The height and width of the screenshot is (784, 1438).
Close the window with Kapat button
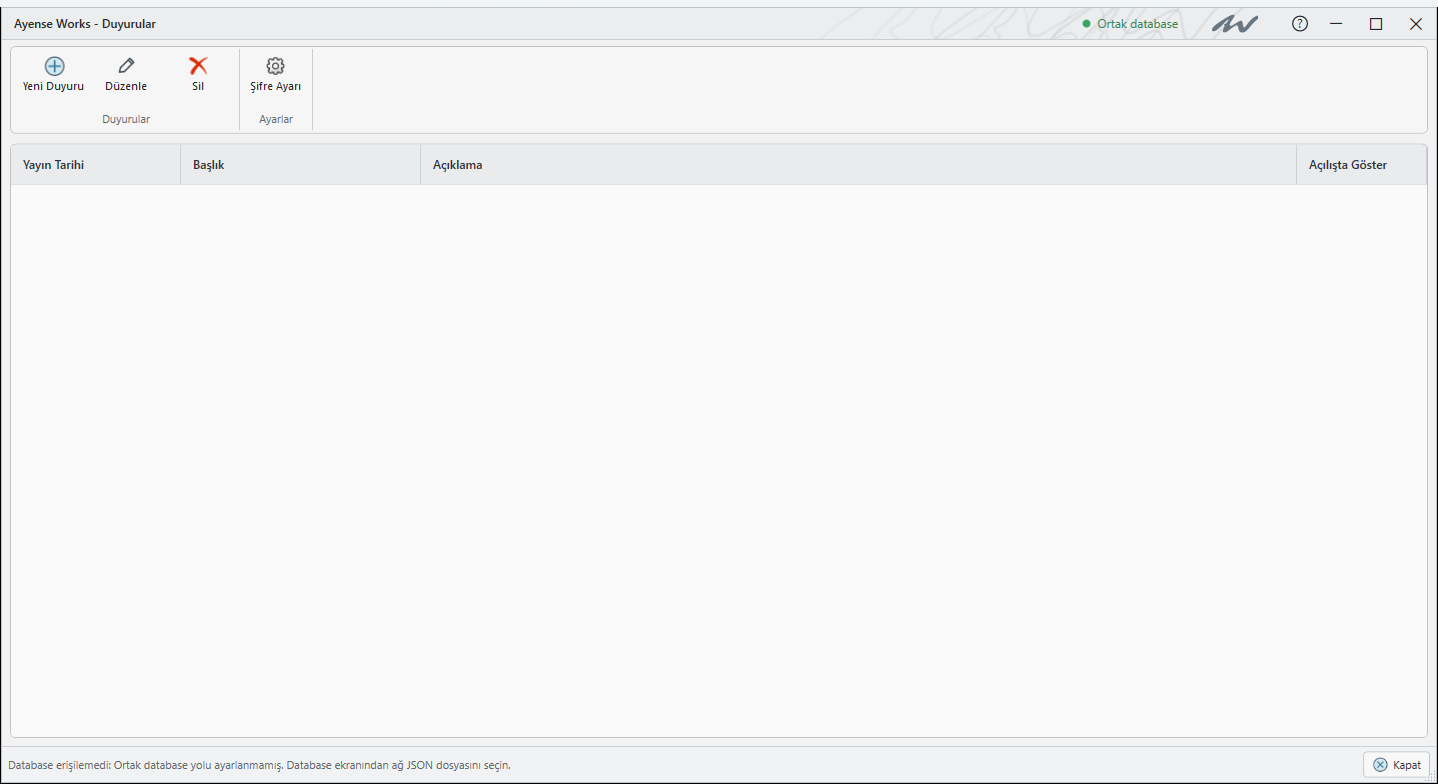coord(1397,765)
